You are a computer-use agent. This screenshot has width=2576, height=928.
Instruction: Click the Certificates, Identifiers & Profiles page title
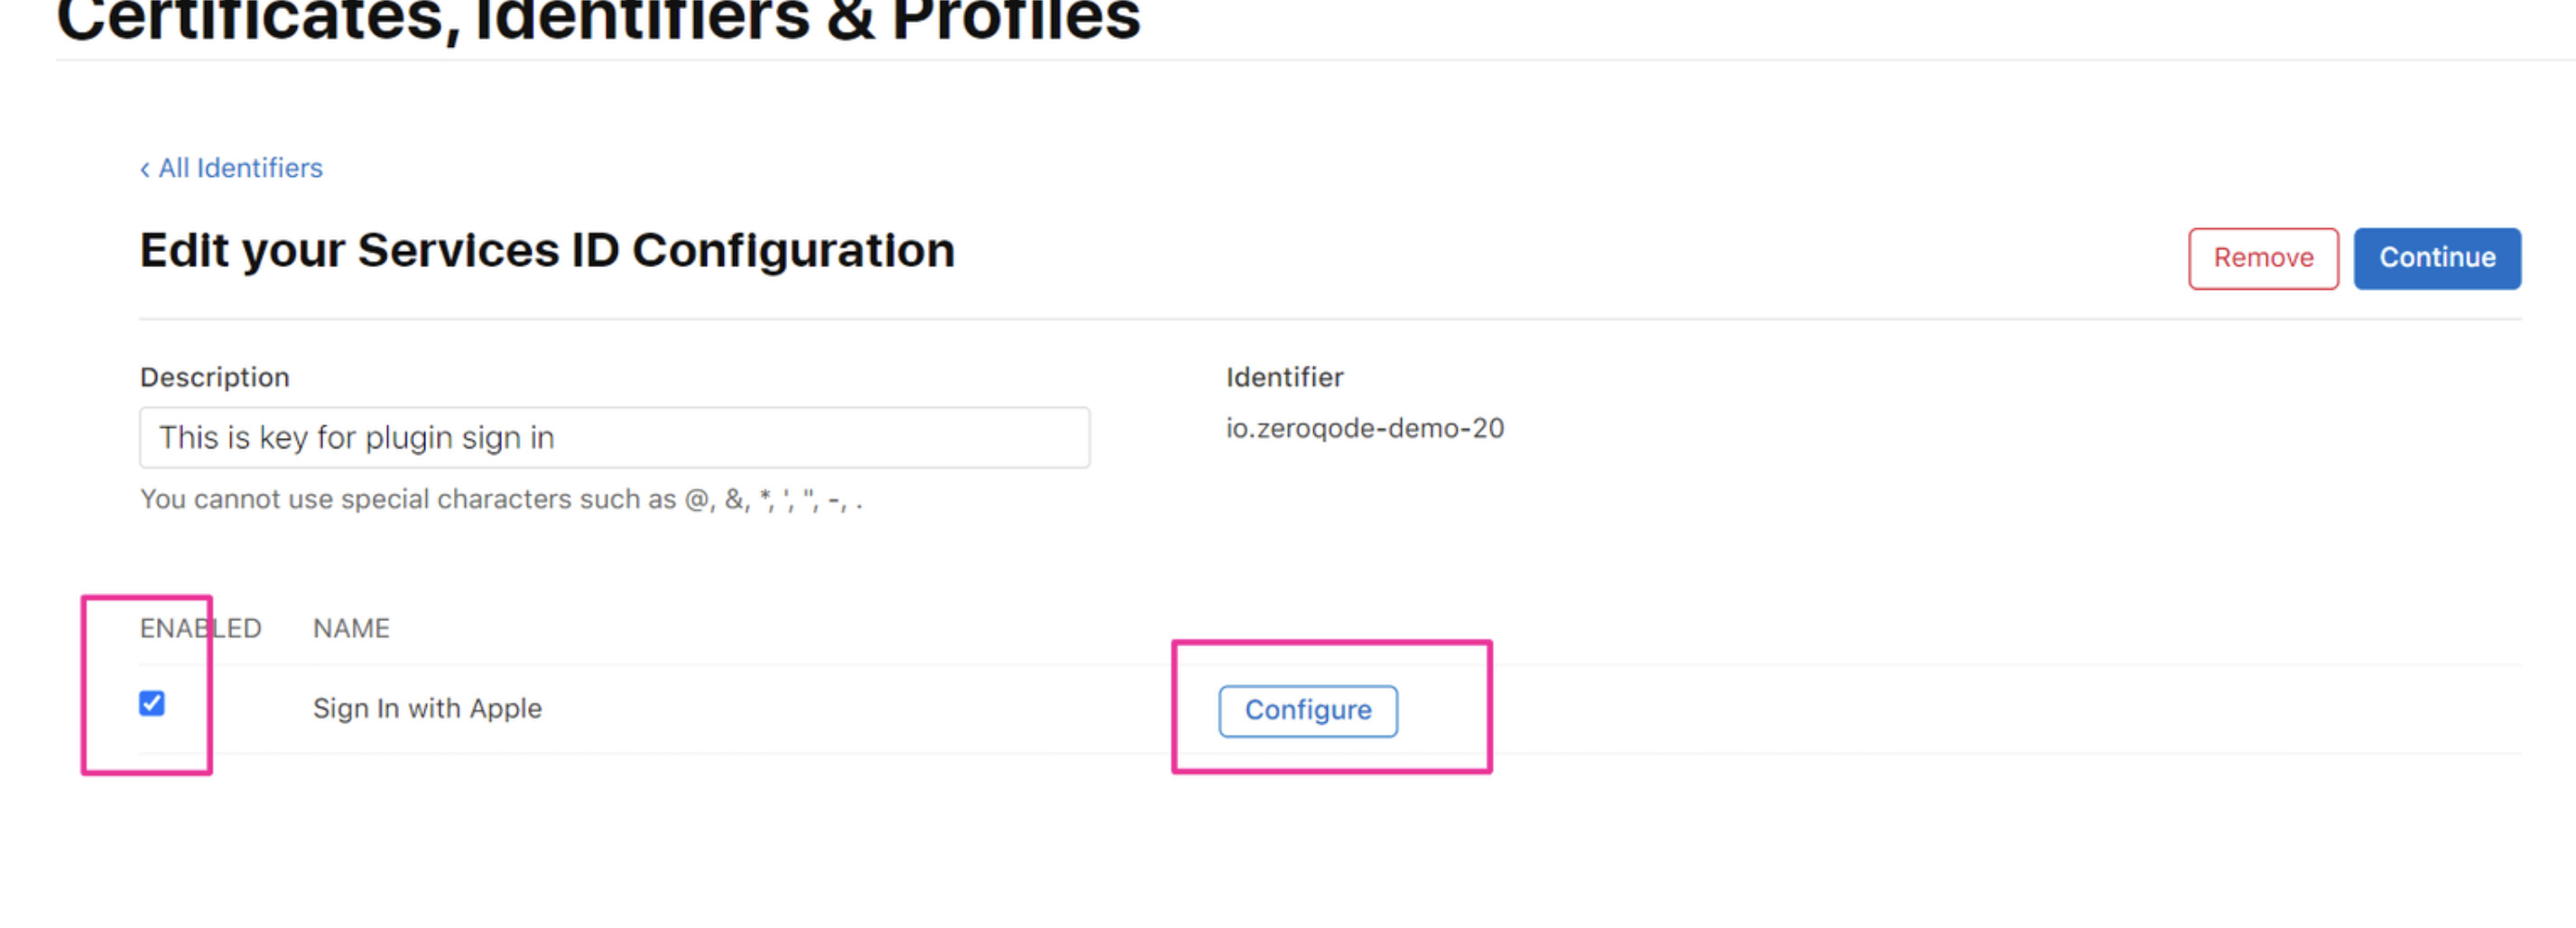tap(598, 20)
